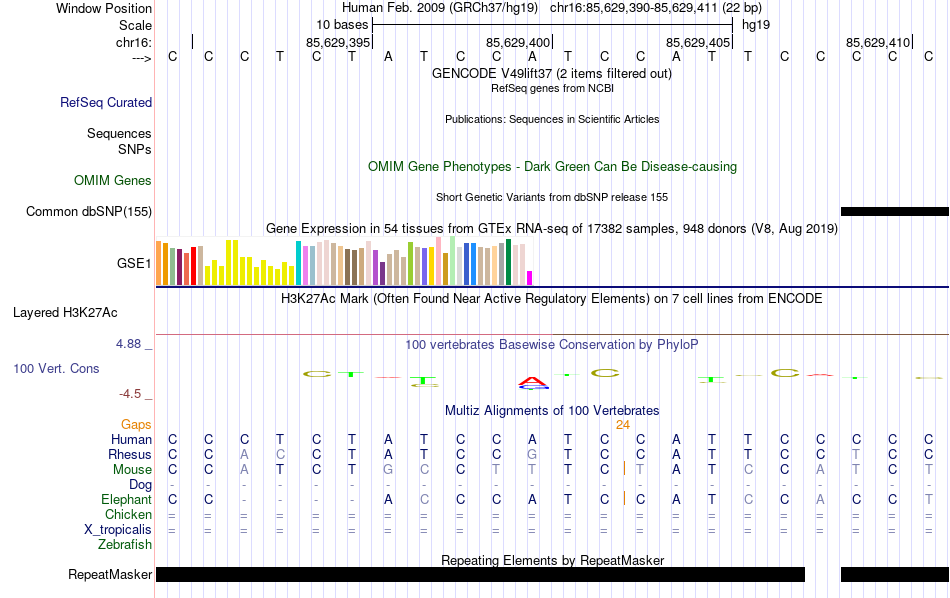The width and height of the screenshot is (950, 598).
Task: Click the magenta GTEx expression bar
Action: pyautogui.click(x=530, y=278)
